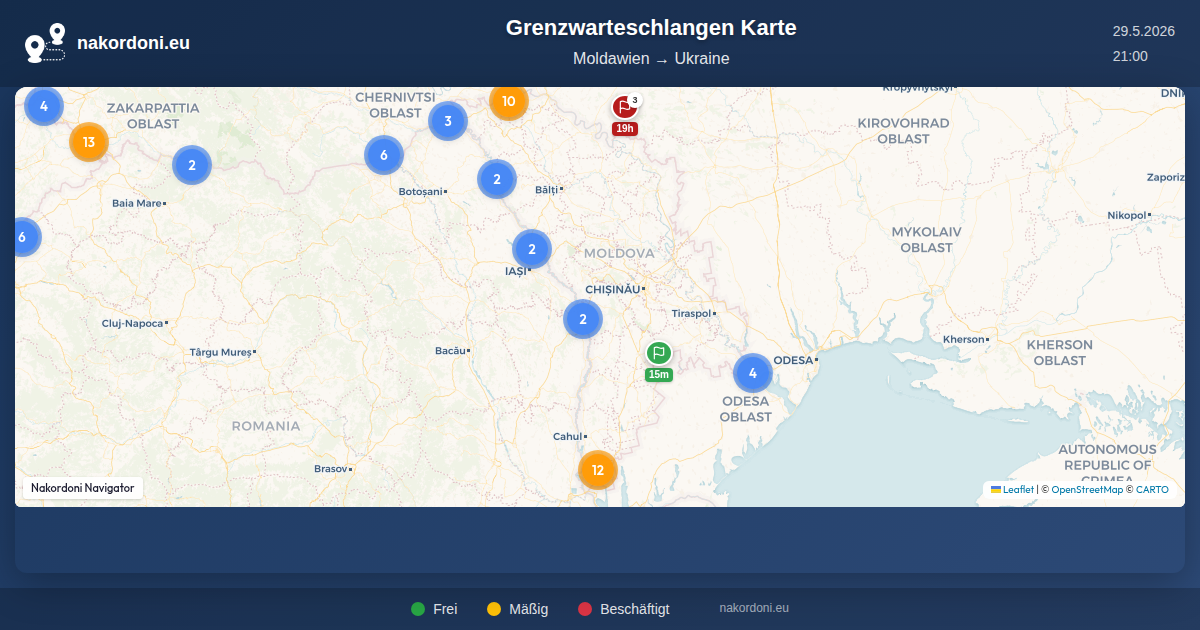Click the Baia Mare label on map
This screenshot has width=1200, height=630.
(136, 203)
